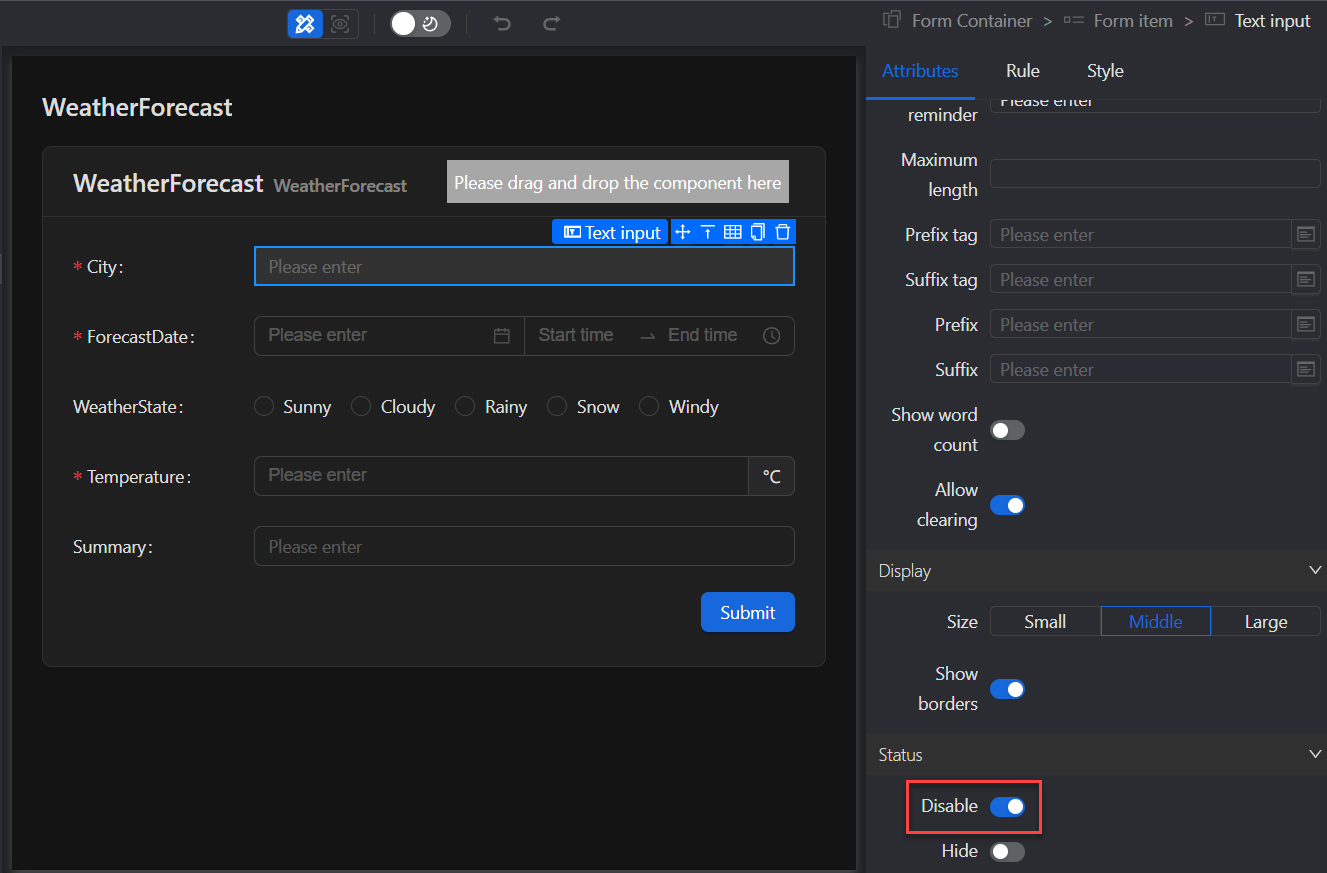Set size to Middle
Viewport: 1327px width, 873px height.
click(1156, 621)
